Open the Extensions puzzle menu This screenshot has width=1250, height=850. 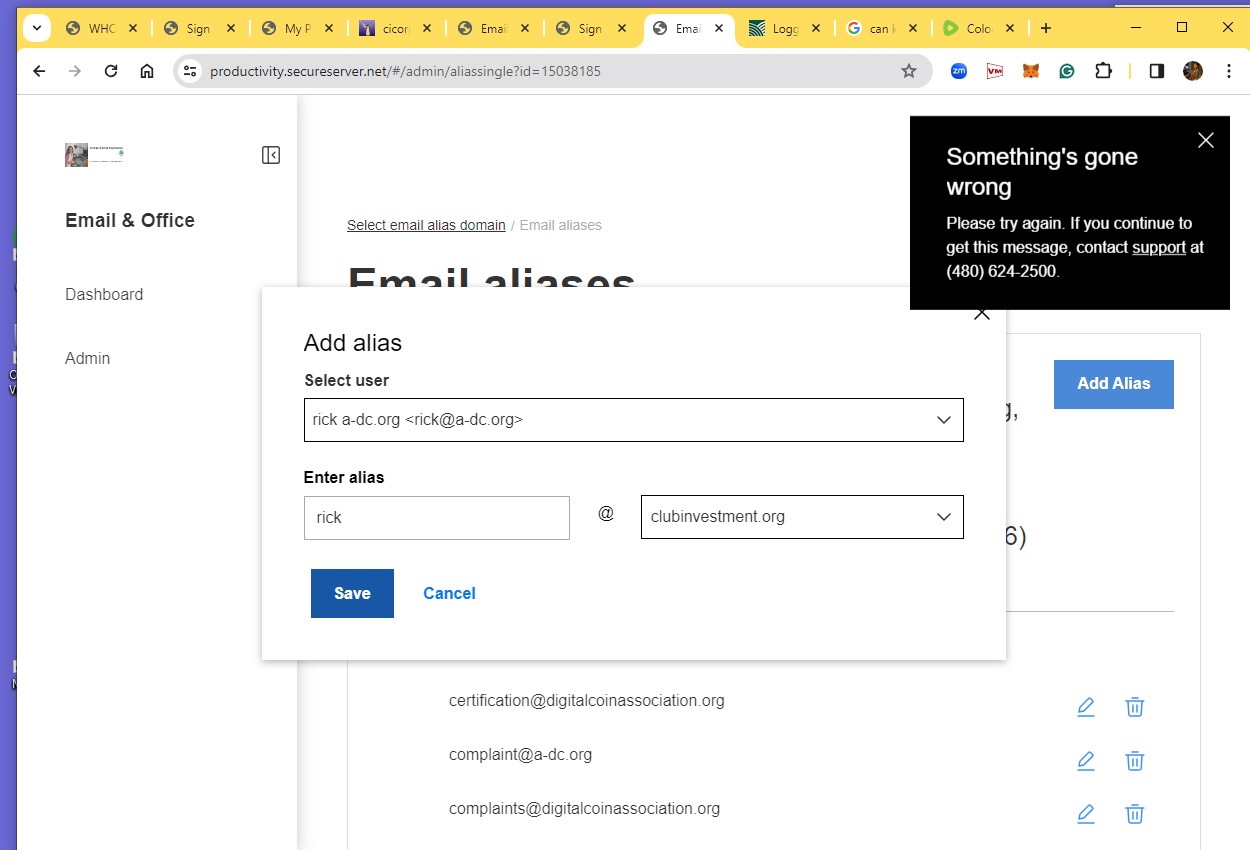coord(1103,71)
